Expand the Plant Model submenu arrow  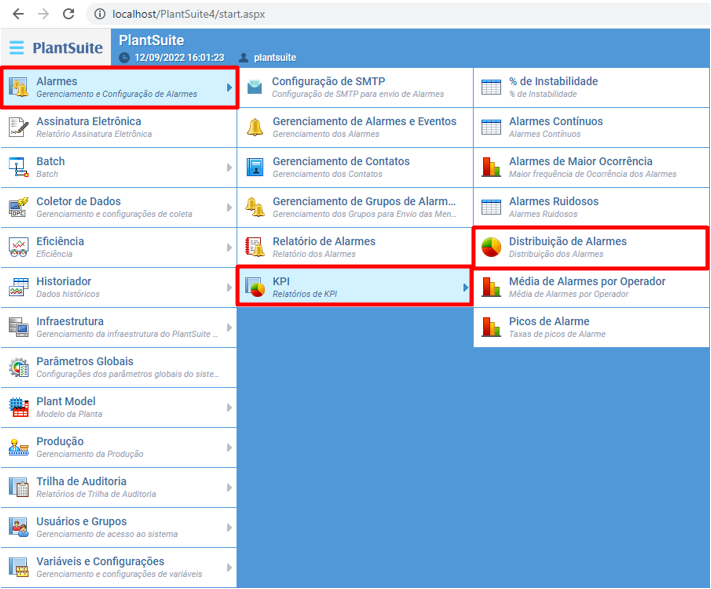click(229, 408)
